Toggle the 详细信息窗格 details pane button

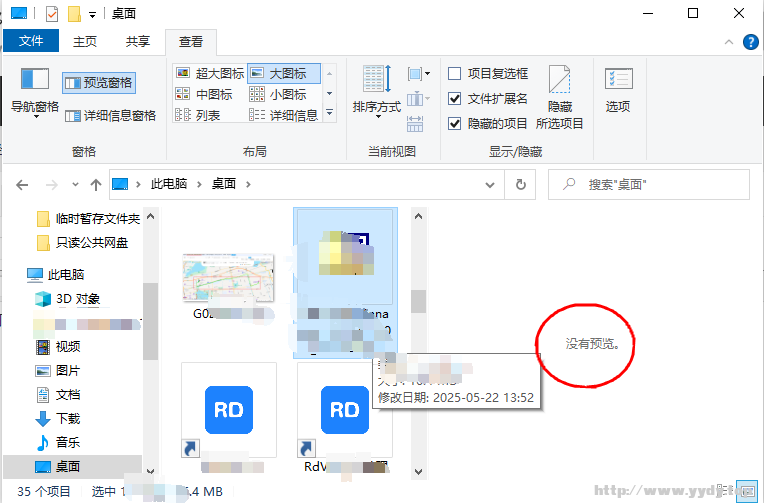pos(110,116)
